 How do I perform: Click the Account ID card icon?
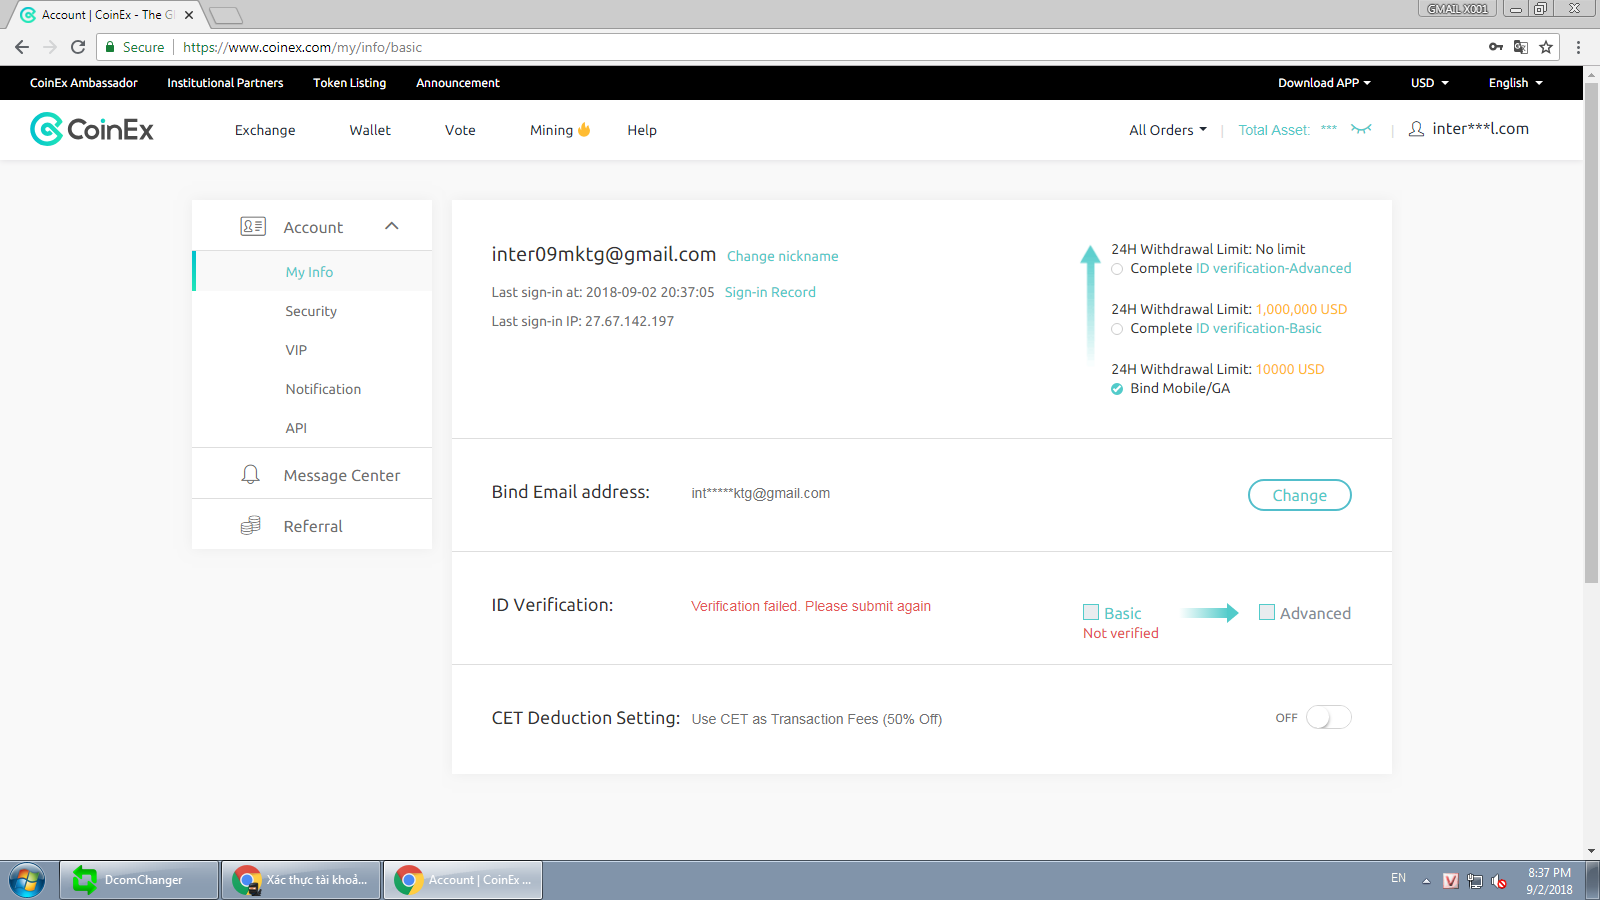point(253,227)
